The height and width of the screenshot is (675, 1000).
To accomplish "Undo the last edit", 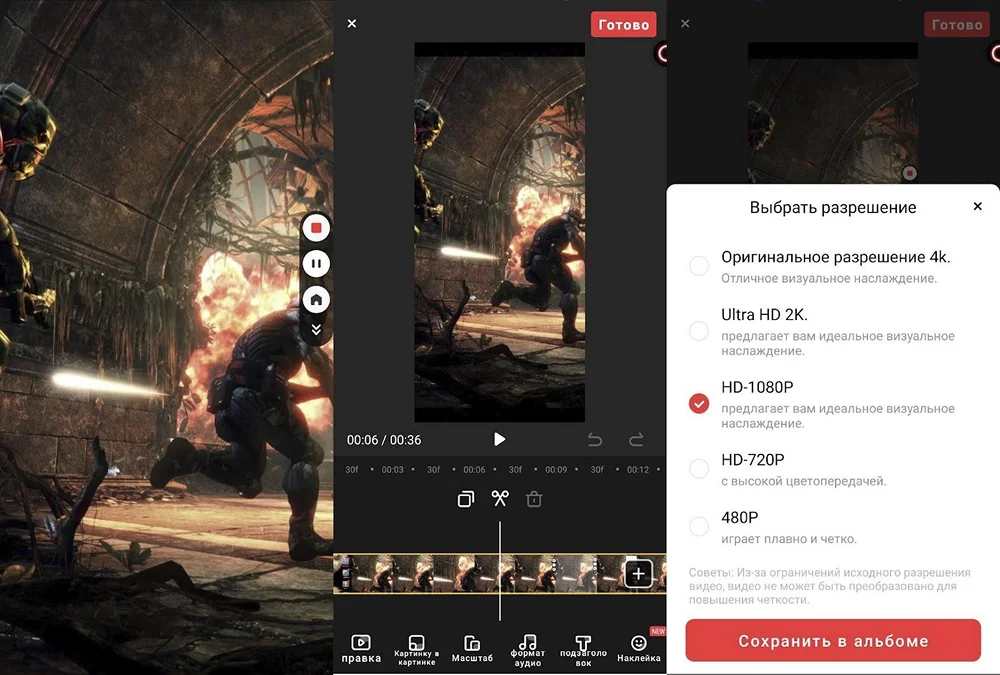I will [x=595, y=439].
